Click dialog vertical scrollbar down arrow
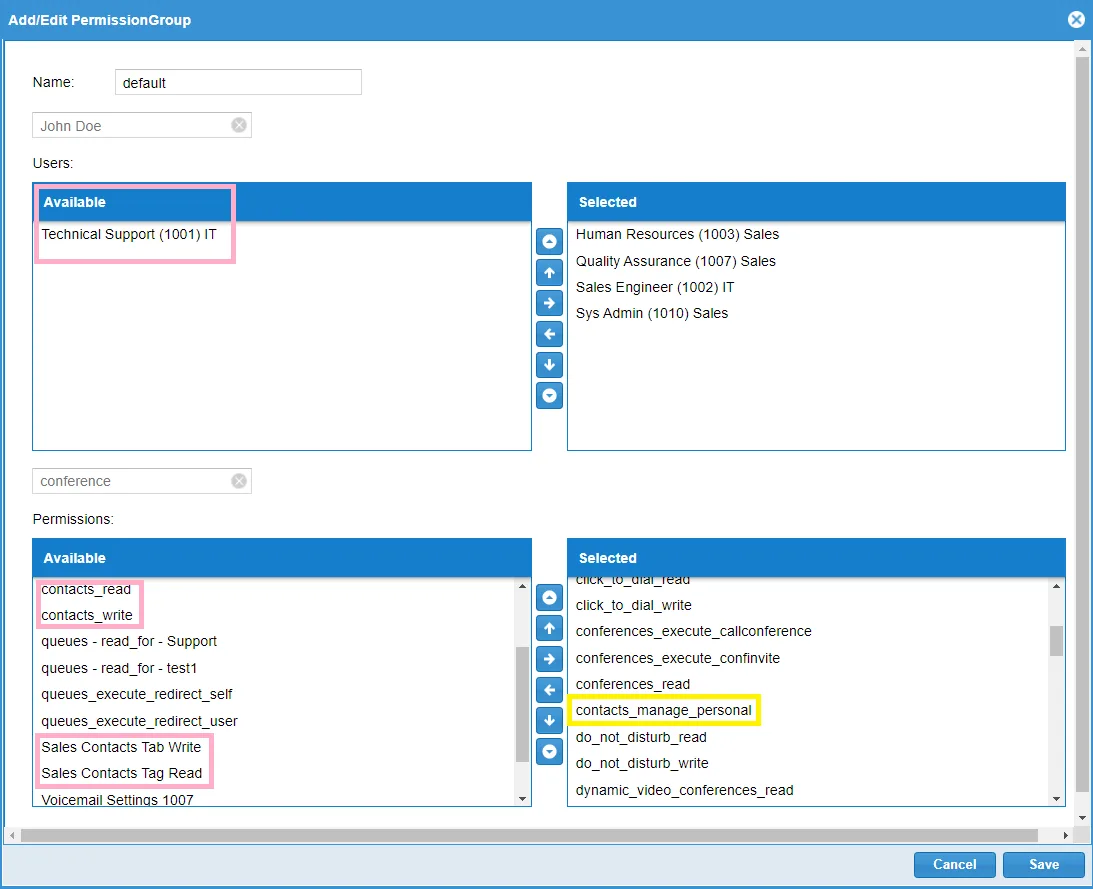1093x889 pixels. [x=1082, y=817]
